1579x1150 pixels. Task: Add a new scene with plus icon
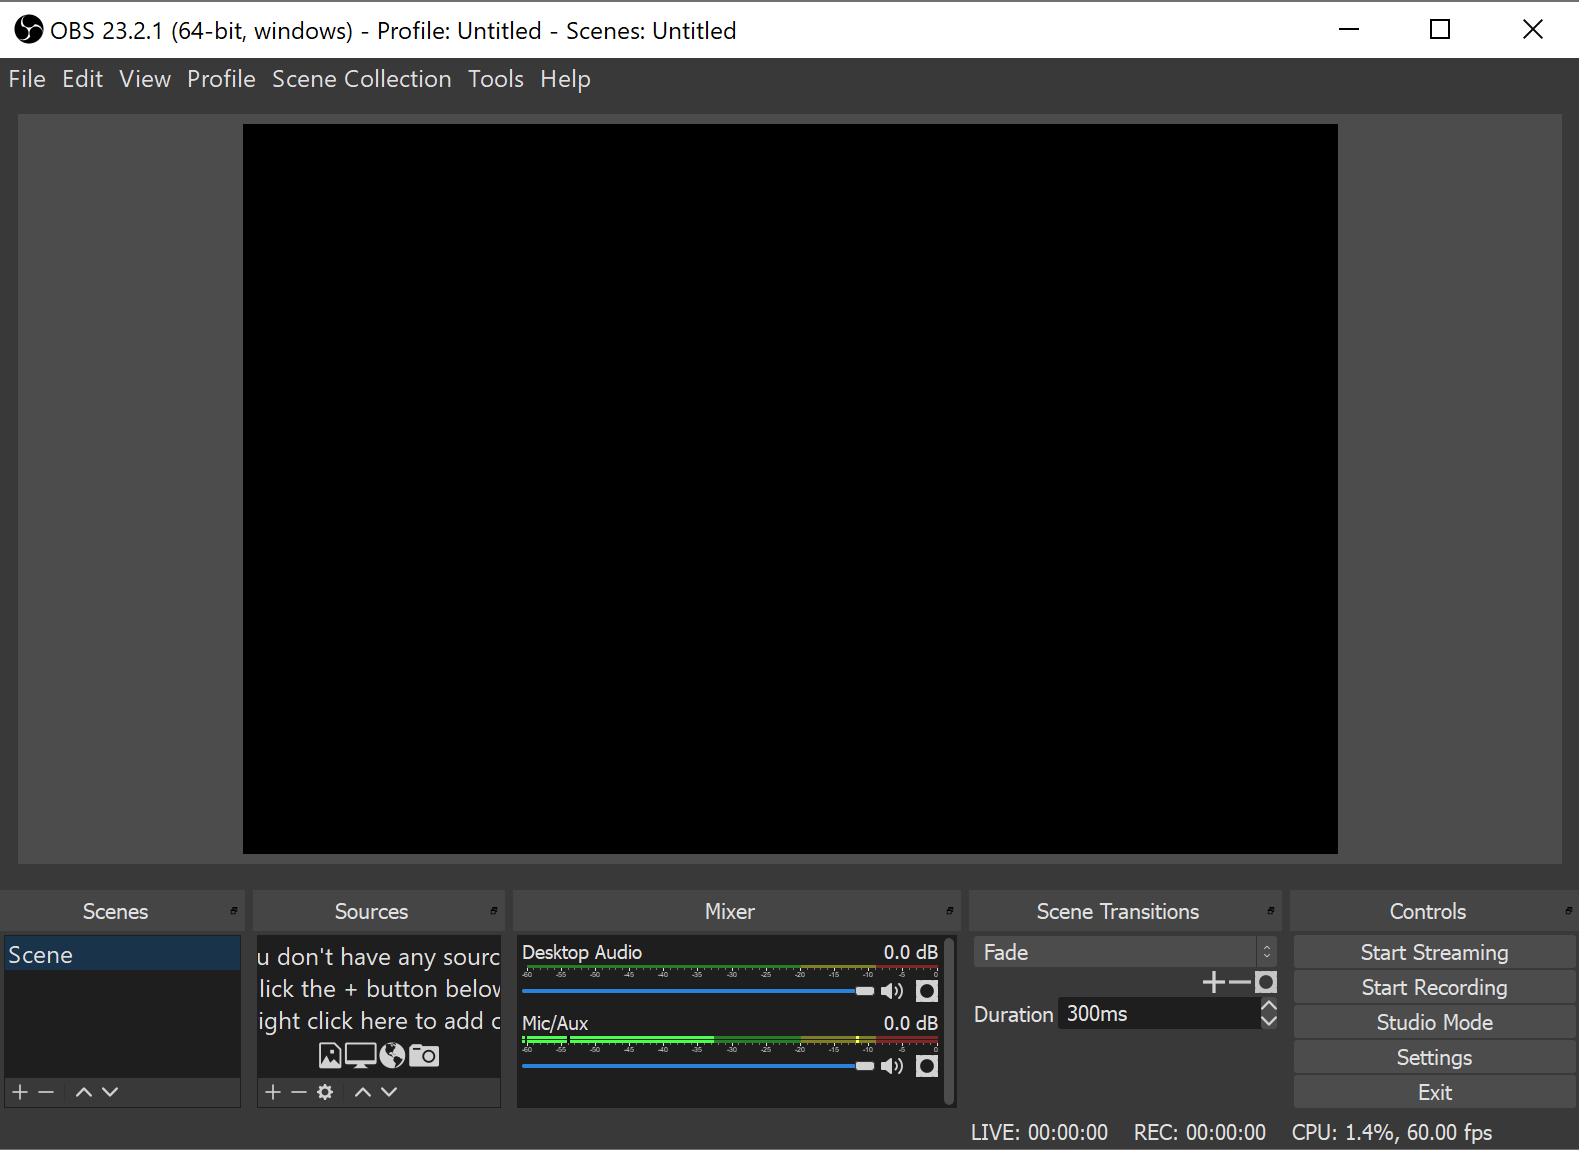tap(20, 1092)
